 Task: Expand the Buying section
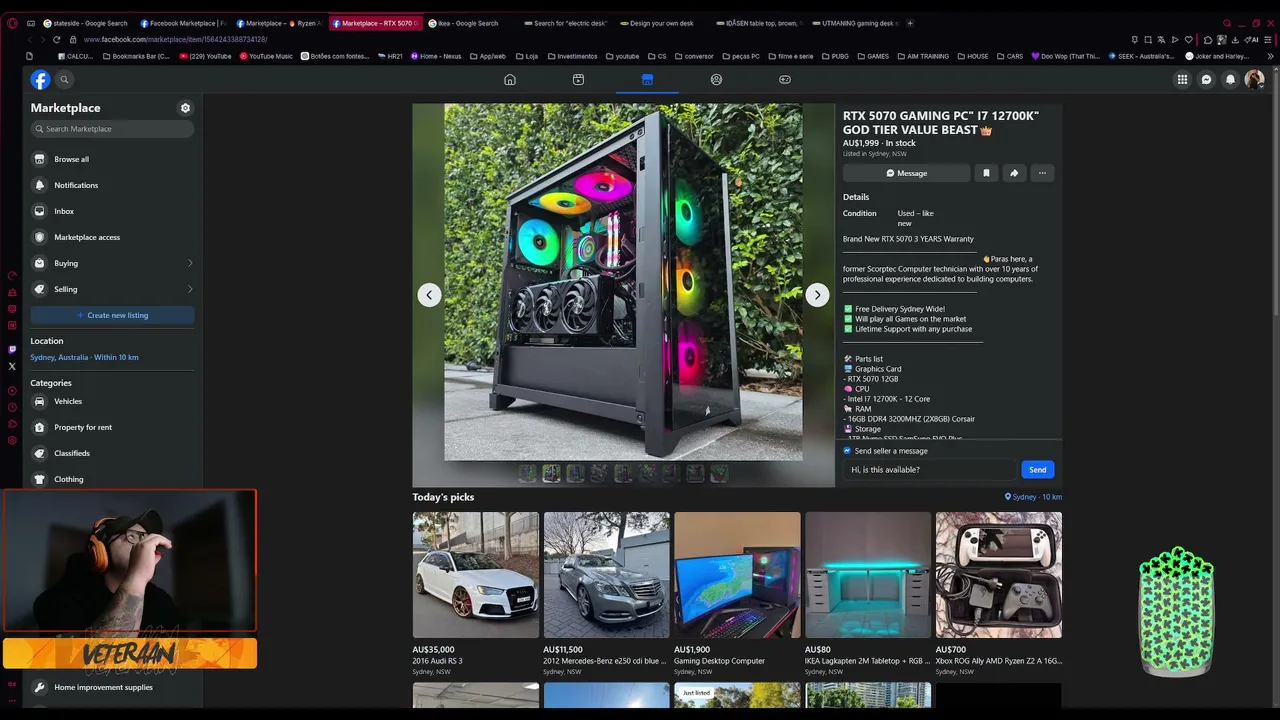pyautogui.click(x=112, y=263)
